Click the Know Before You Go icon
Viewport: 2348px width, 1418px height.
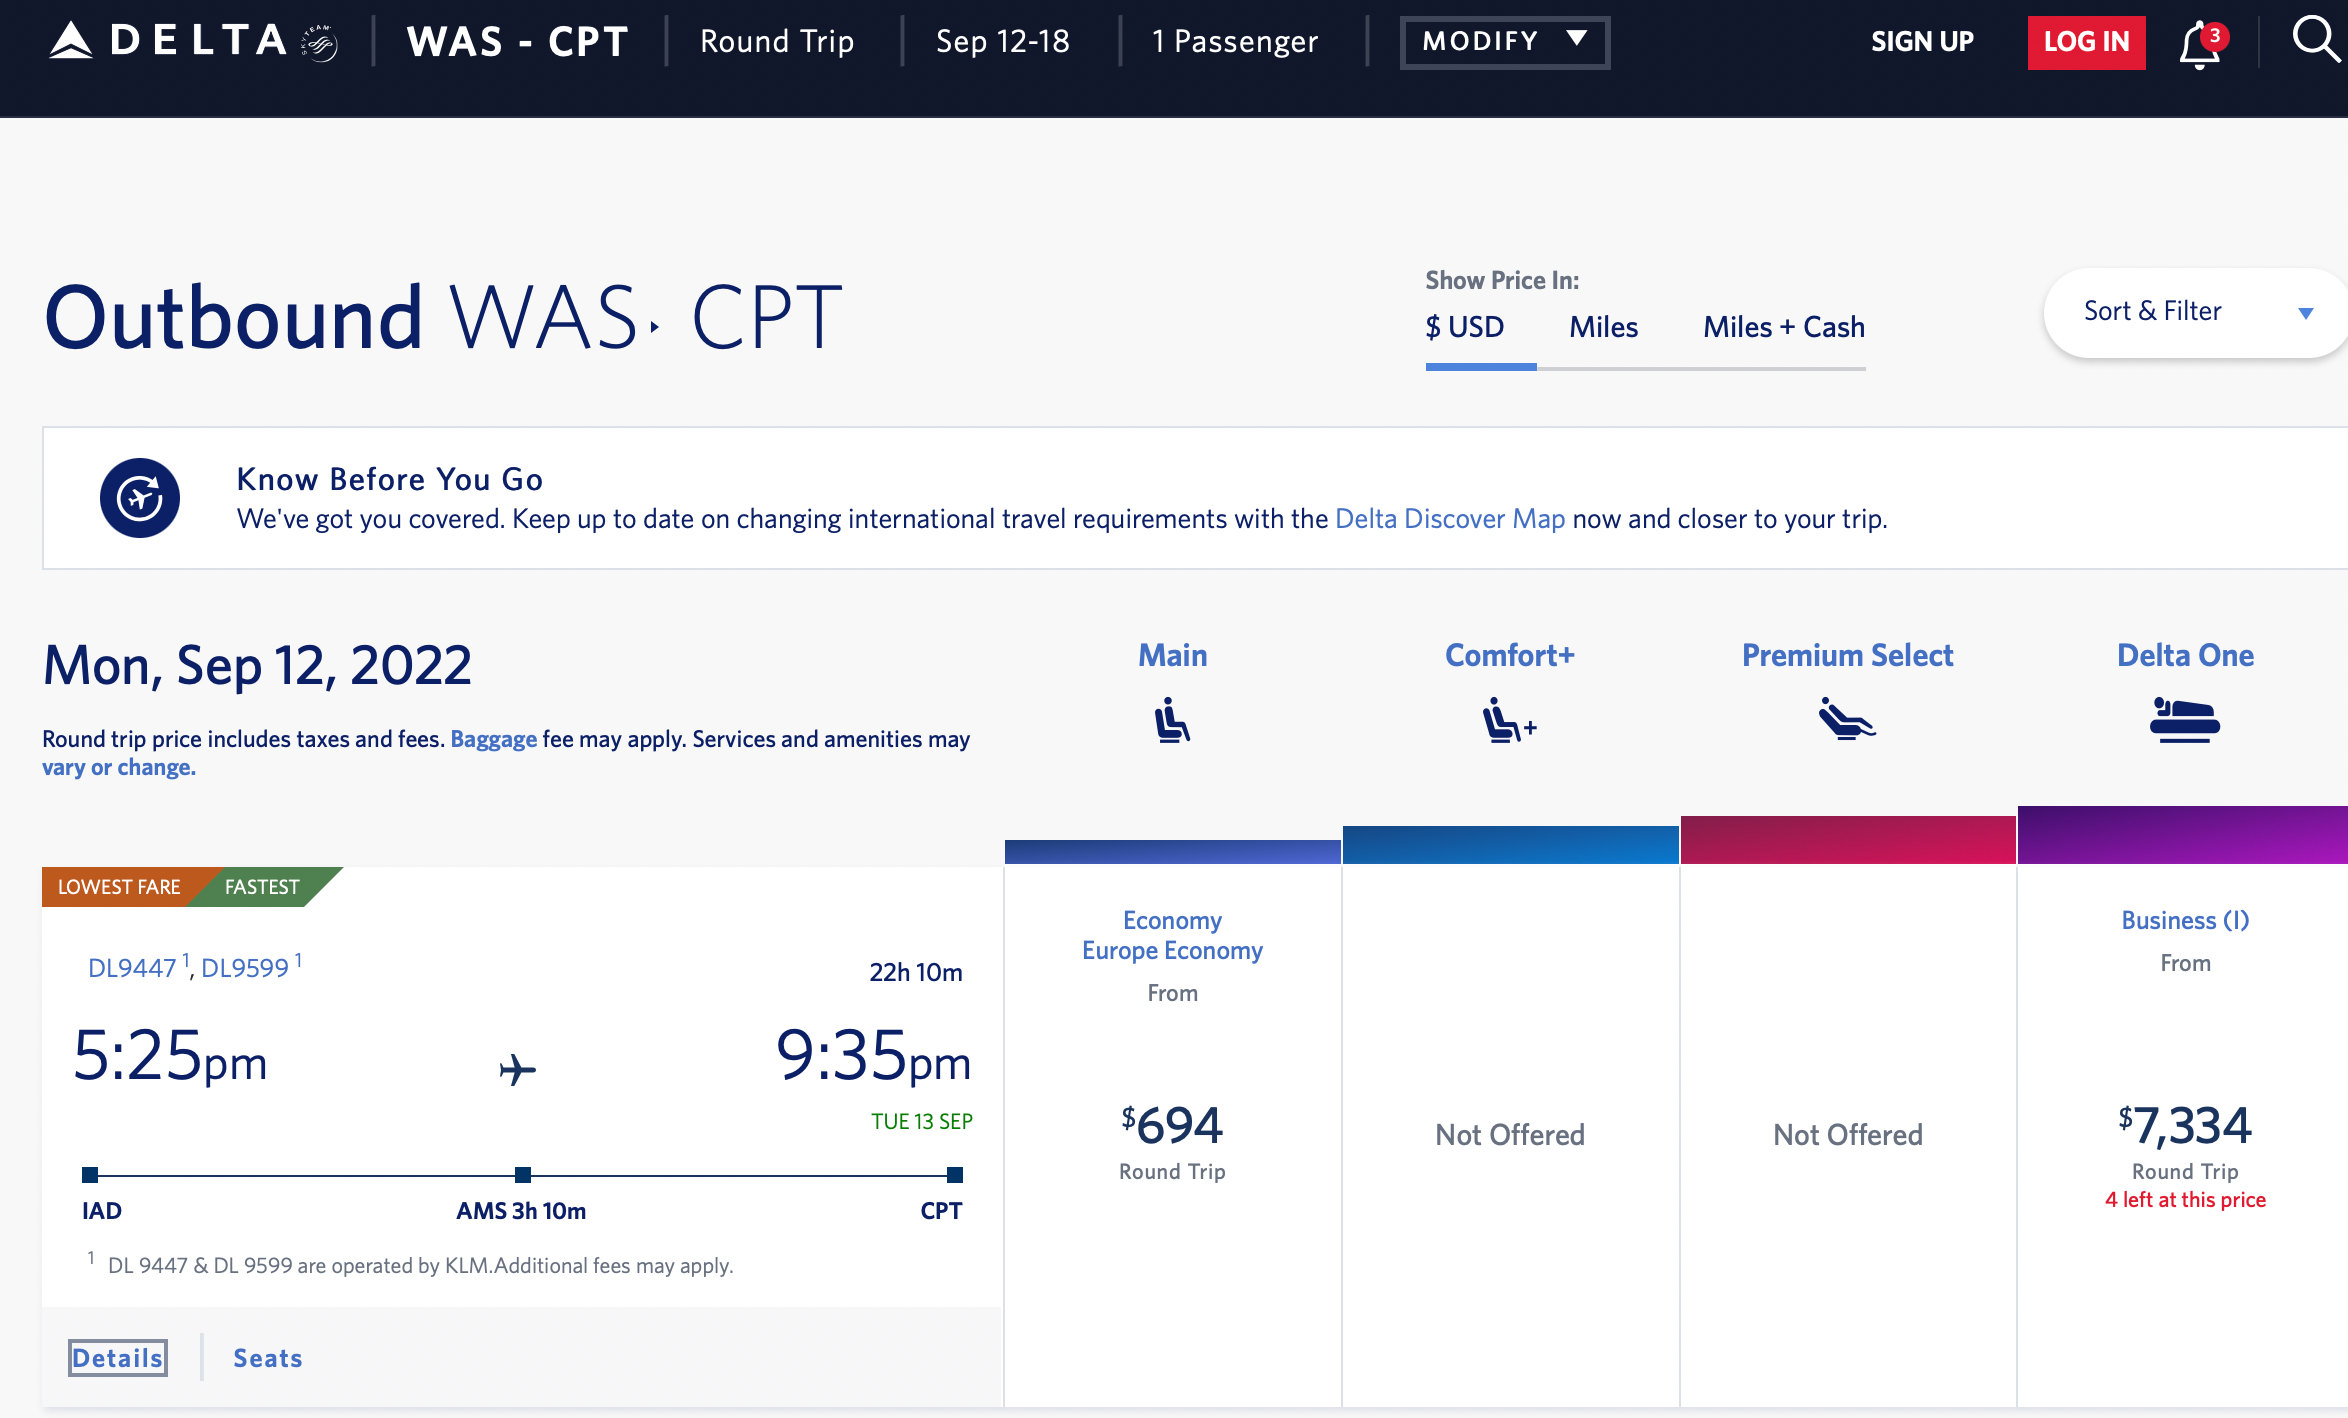click(140, 498)
